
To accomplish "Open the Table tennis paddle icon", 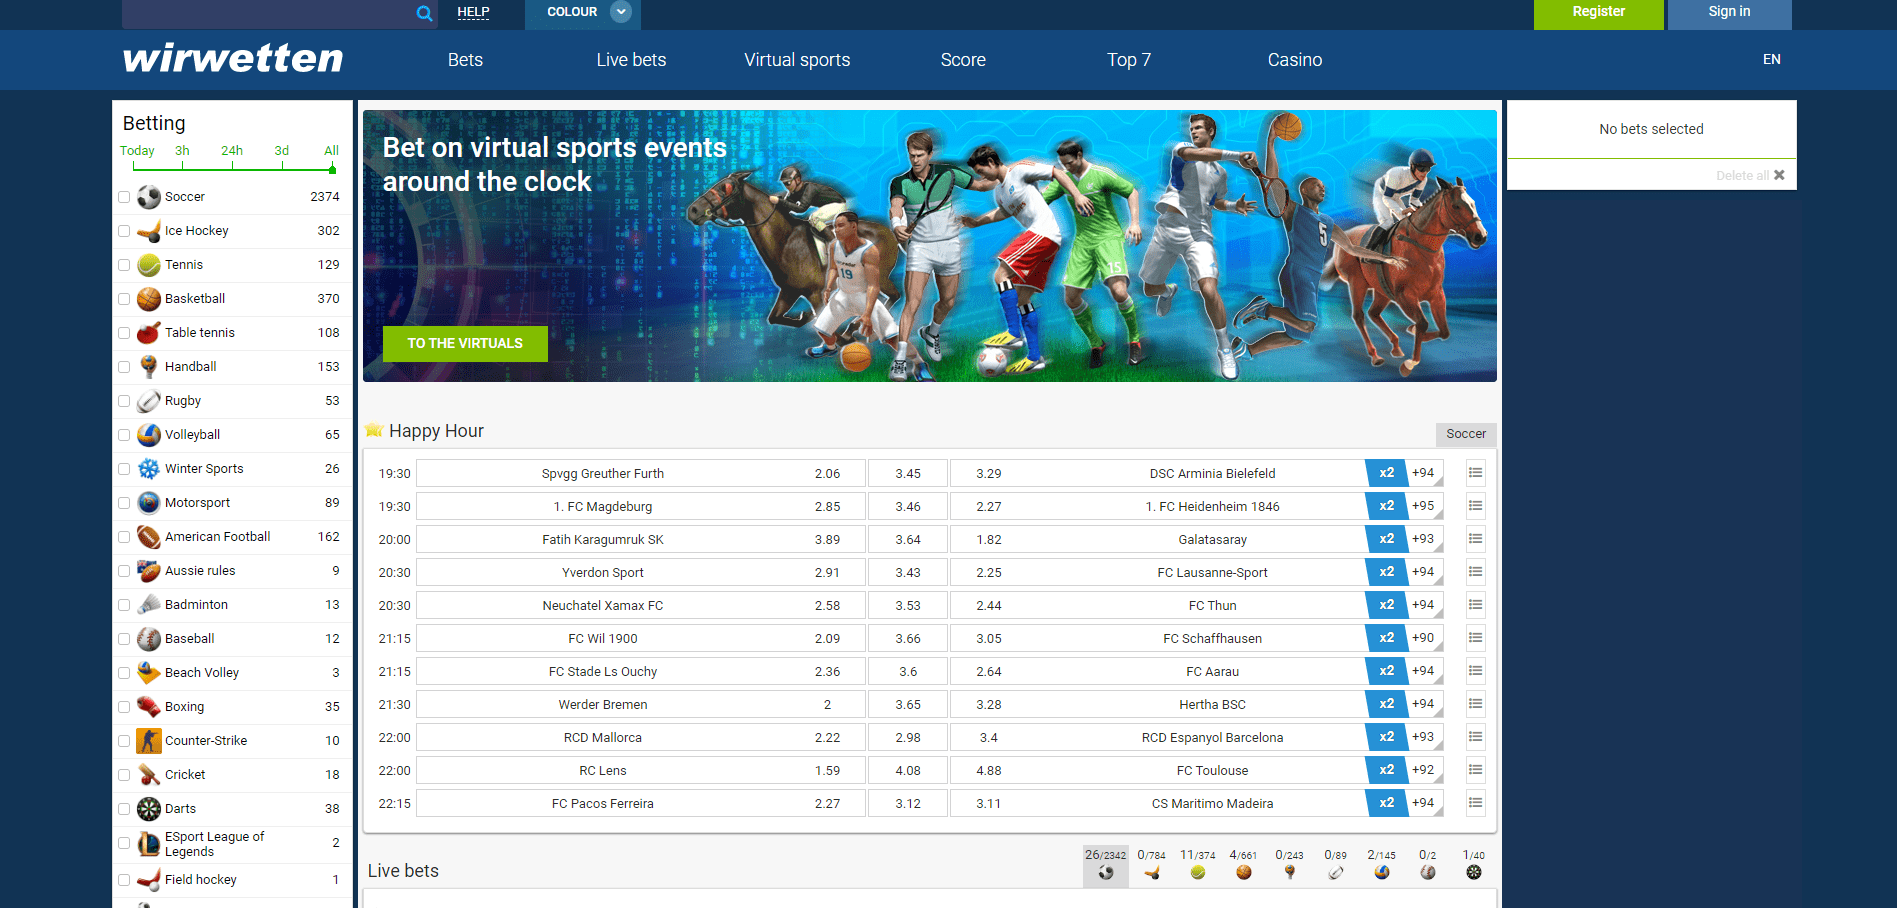I will pos(149,333).
